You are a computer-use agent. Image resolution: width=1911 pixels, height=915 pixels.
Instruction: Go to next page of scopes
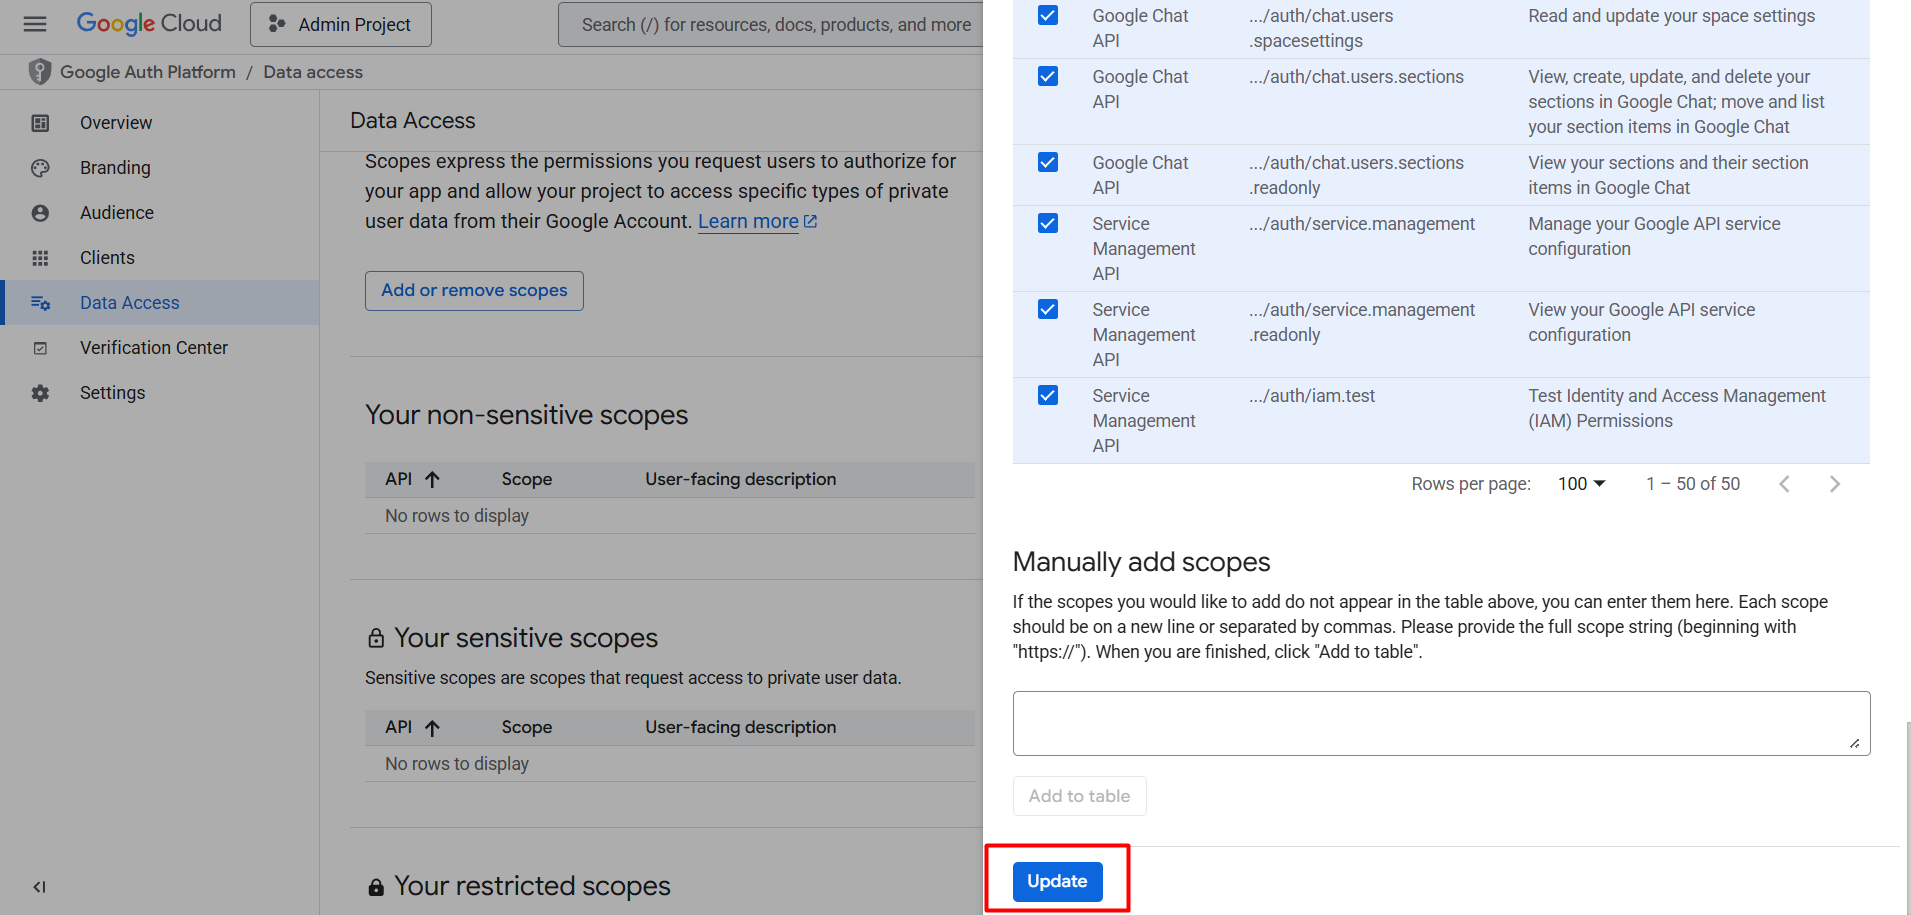1834,484
